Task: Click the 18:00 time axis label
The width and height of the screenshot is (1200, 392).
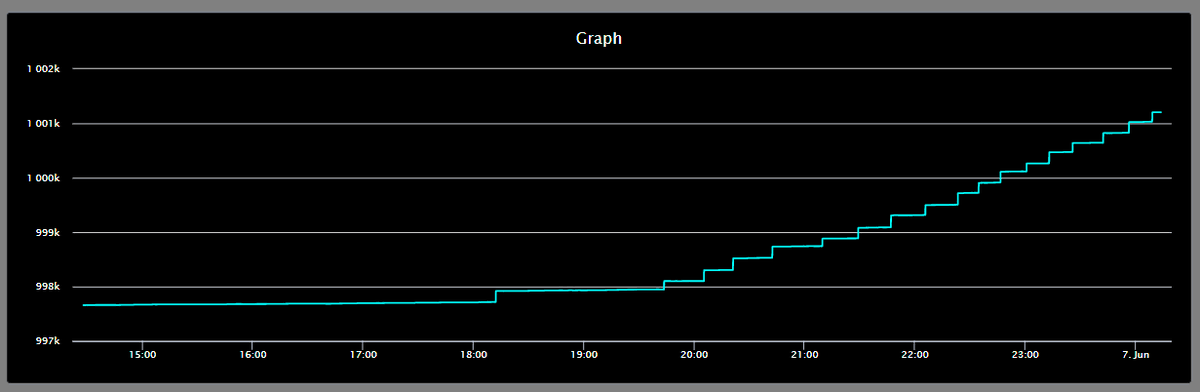Action: coord(473,354)
